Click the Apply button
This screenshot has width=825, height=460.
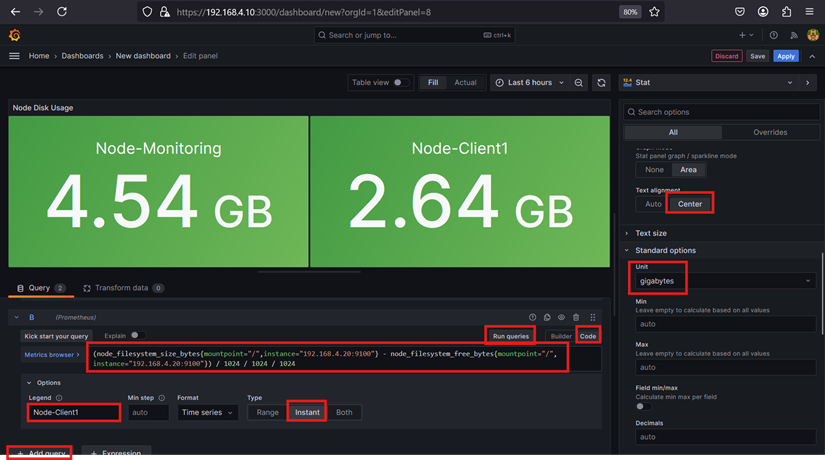tap(786, 56)
